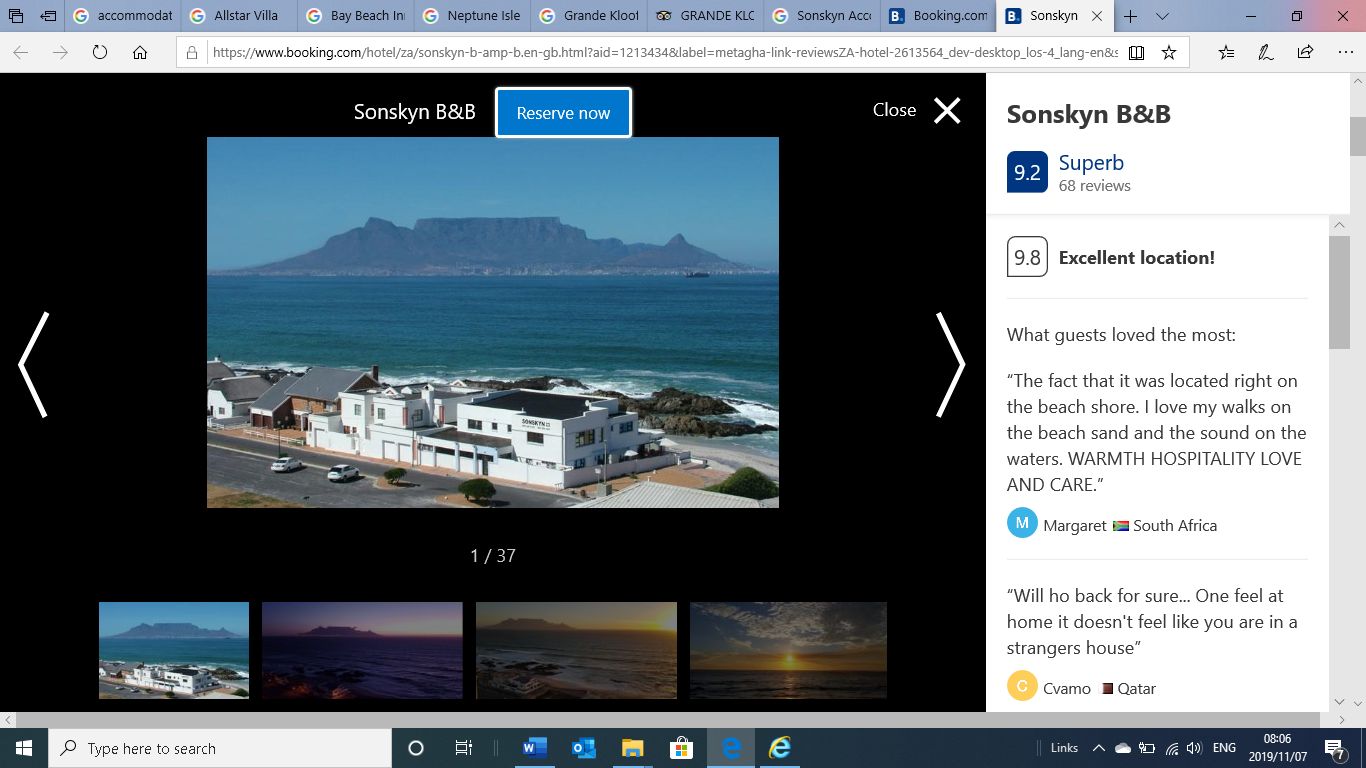The width and height of the screenshot is (1366, 768).
Task: Switch to the Allstar Villa tab
Action: tap(238, 16)
